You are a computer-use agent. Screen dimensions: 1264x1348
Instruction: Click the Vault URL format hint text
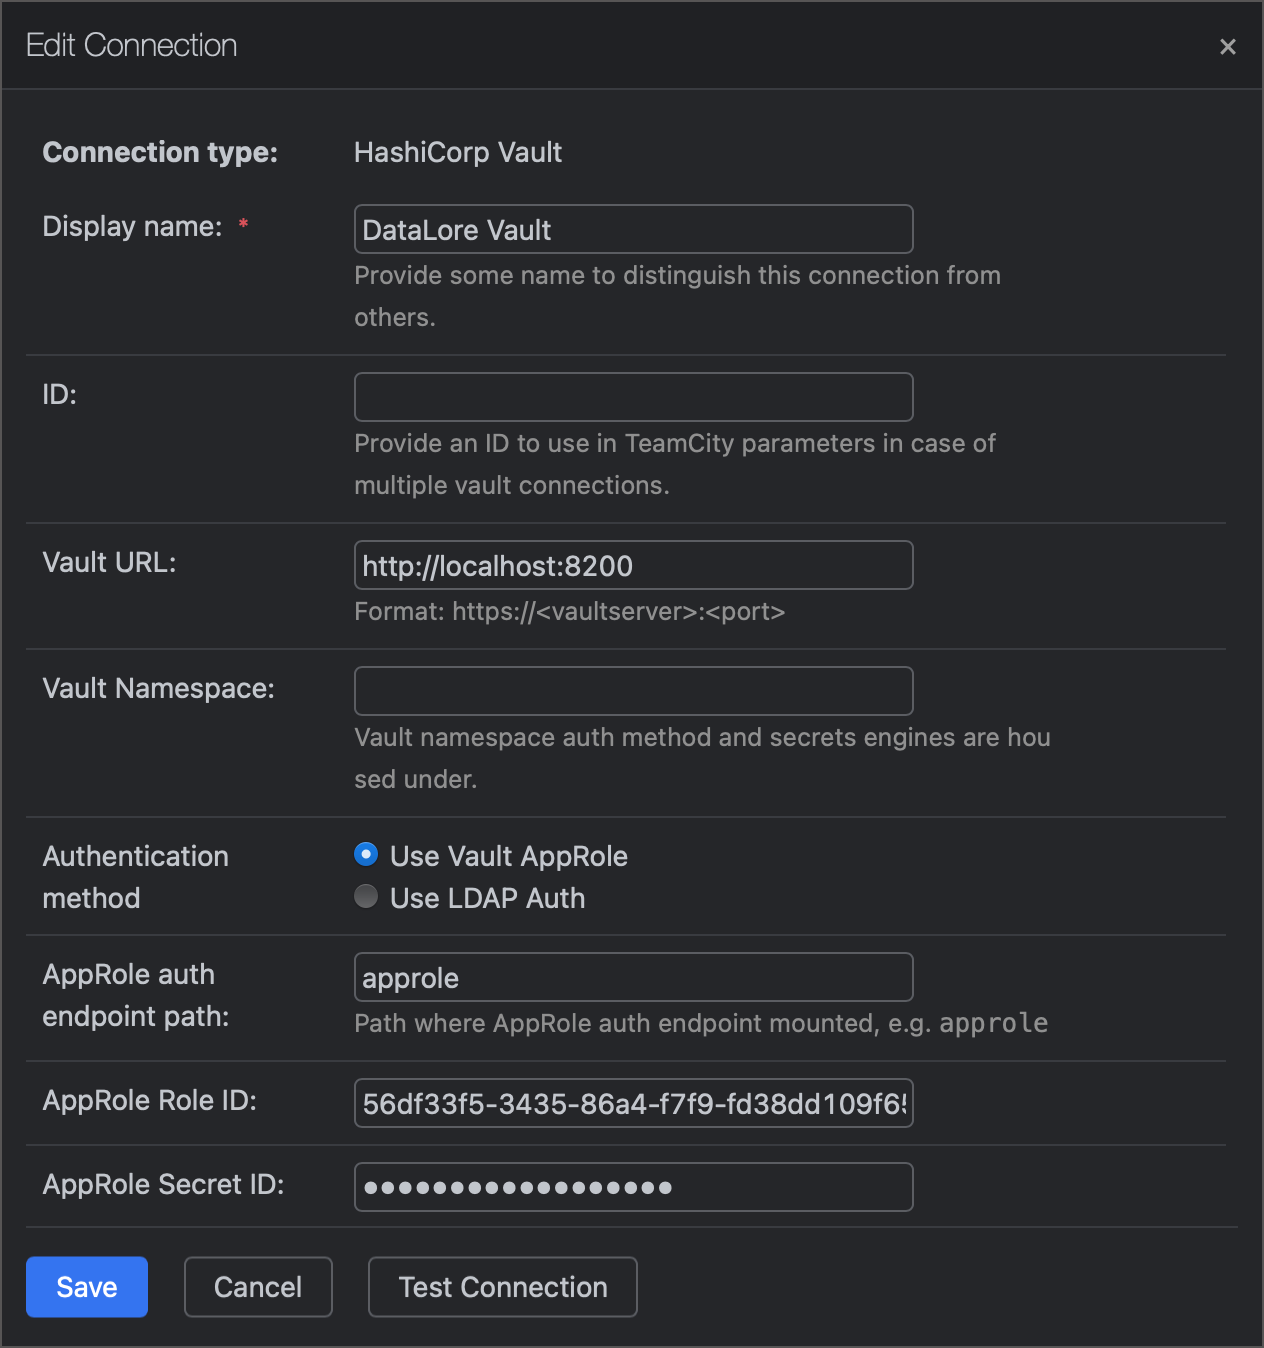coord(569,611)
